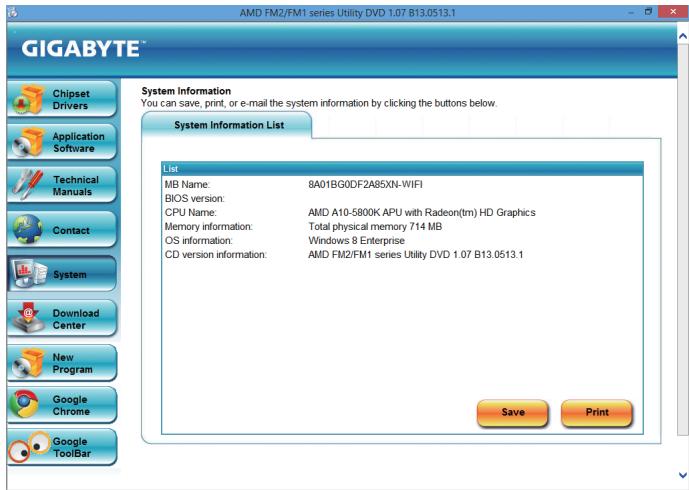Switch to System Information List tab
The image size is (689, 490).
coord(227,125)
